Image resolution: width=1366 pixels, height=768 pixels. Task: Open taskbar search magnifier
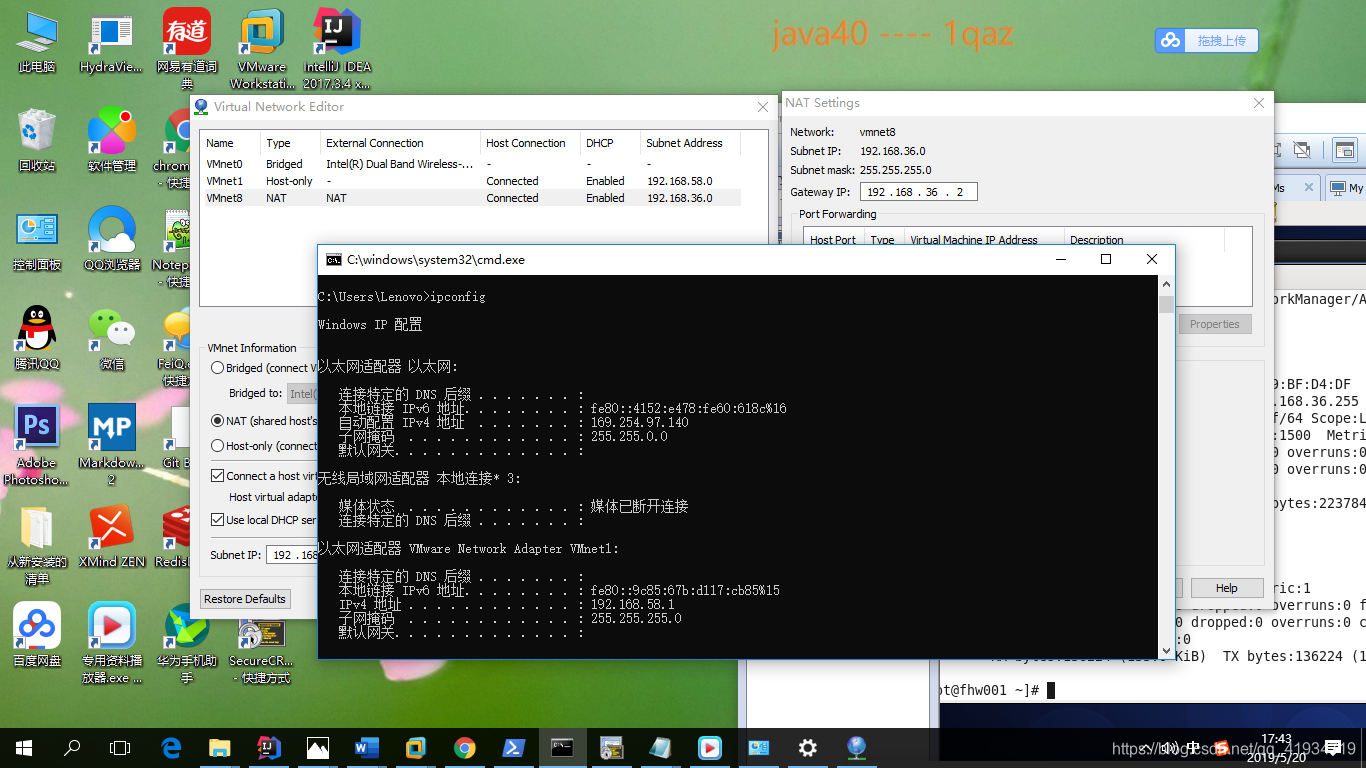click(72, 748)
